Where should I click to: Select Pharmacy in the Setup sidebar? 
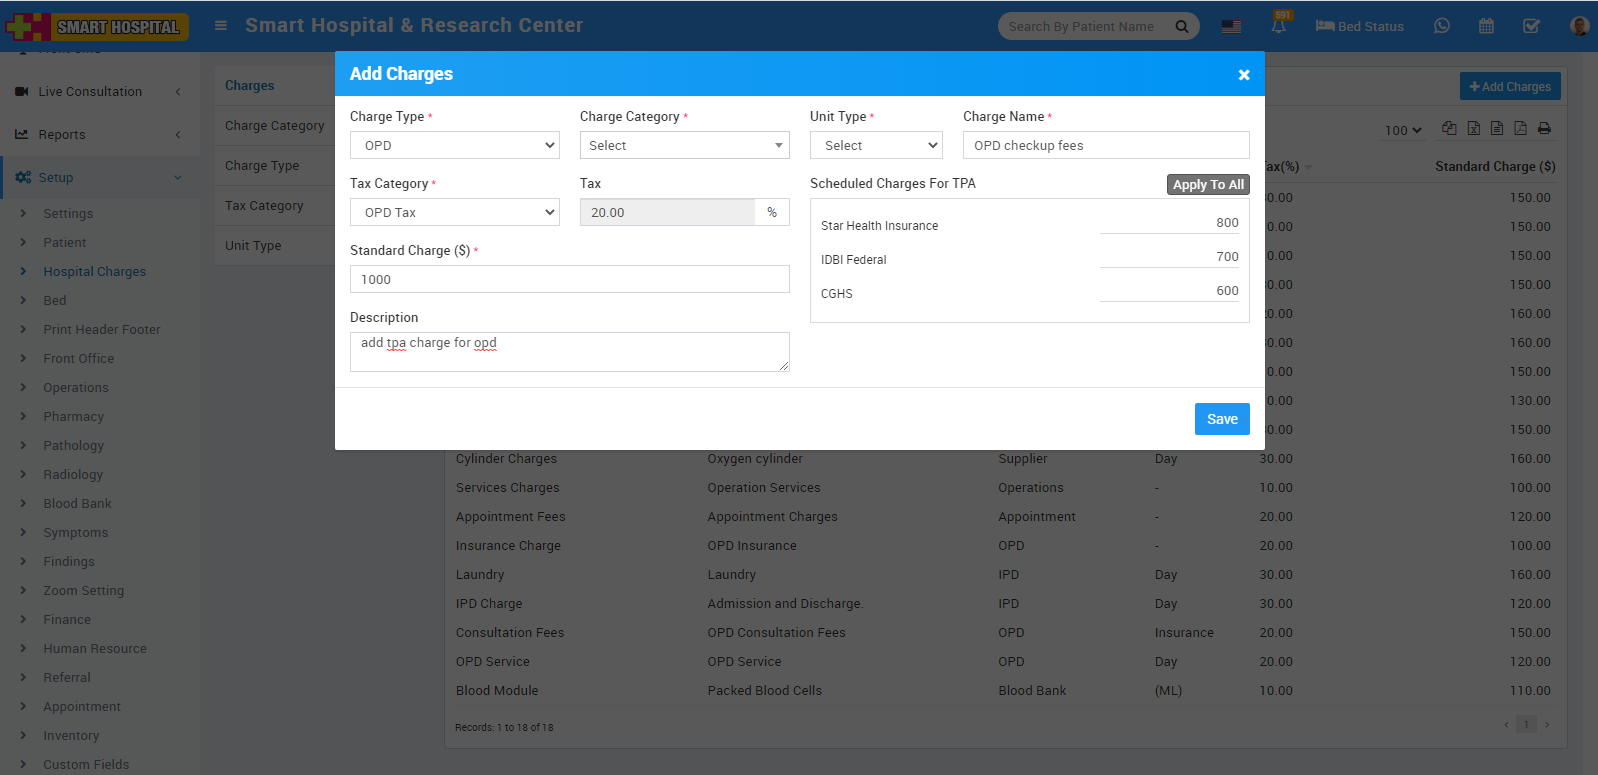click(73, 417)
